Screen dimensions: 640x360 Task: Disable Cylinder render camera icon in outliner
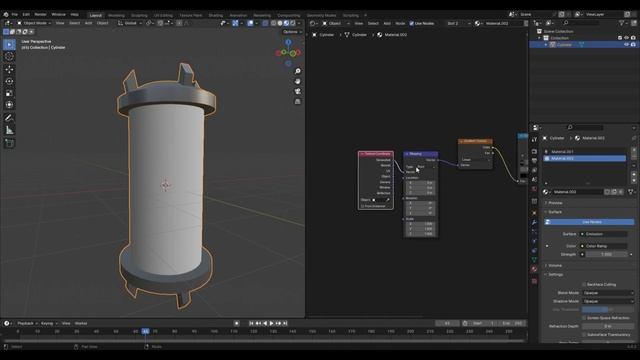coord(633,44)
